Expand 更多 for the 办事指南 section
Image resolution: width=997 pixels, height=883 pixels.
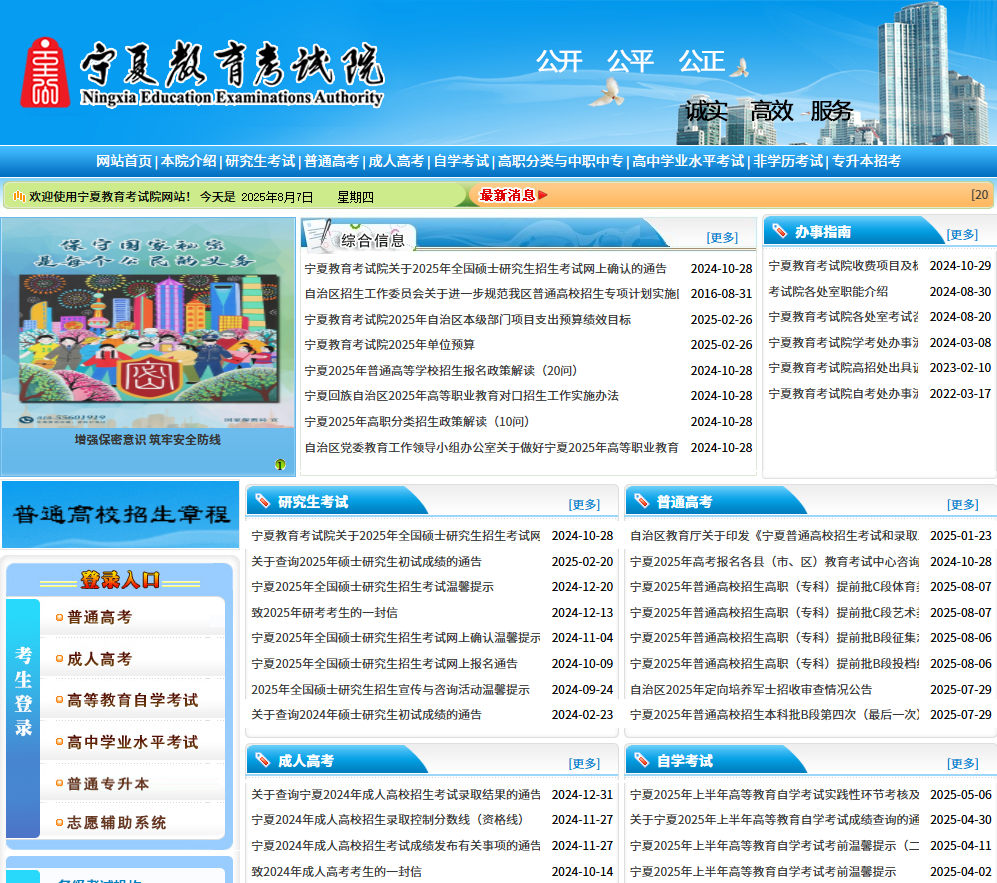pos(962,235)
